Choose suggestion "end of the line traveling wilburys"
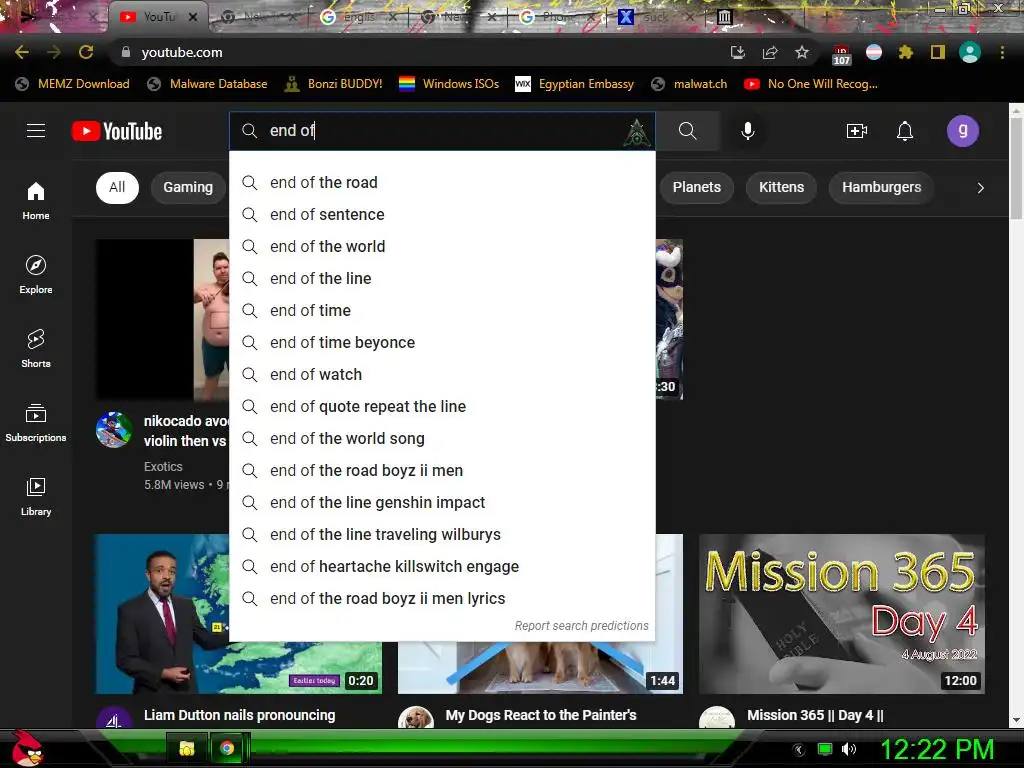Screen dimensions: 1024x768 click(442, 534)
